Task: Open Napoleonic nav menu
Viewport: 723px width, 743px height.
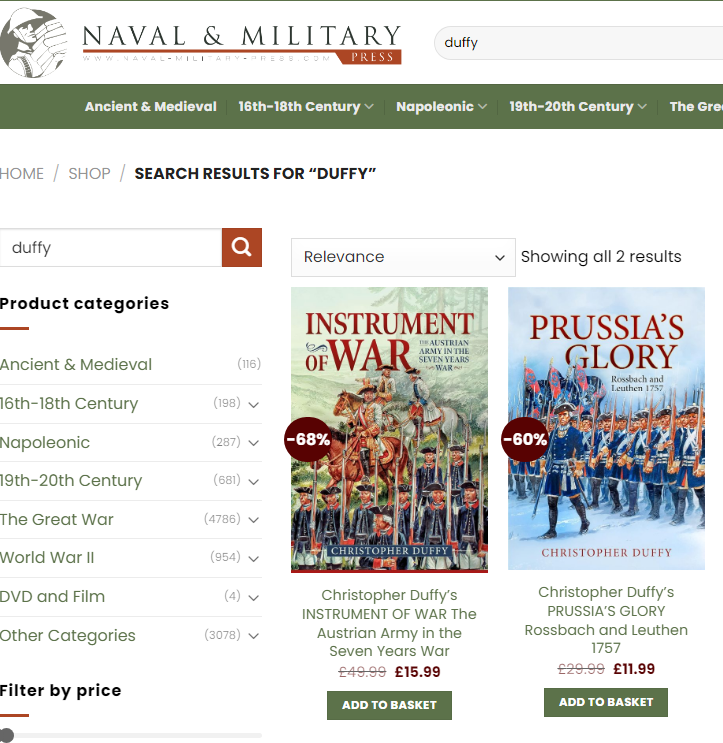Action: pos(441,107)
